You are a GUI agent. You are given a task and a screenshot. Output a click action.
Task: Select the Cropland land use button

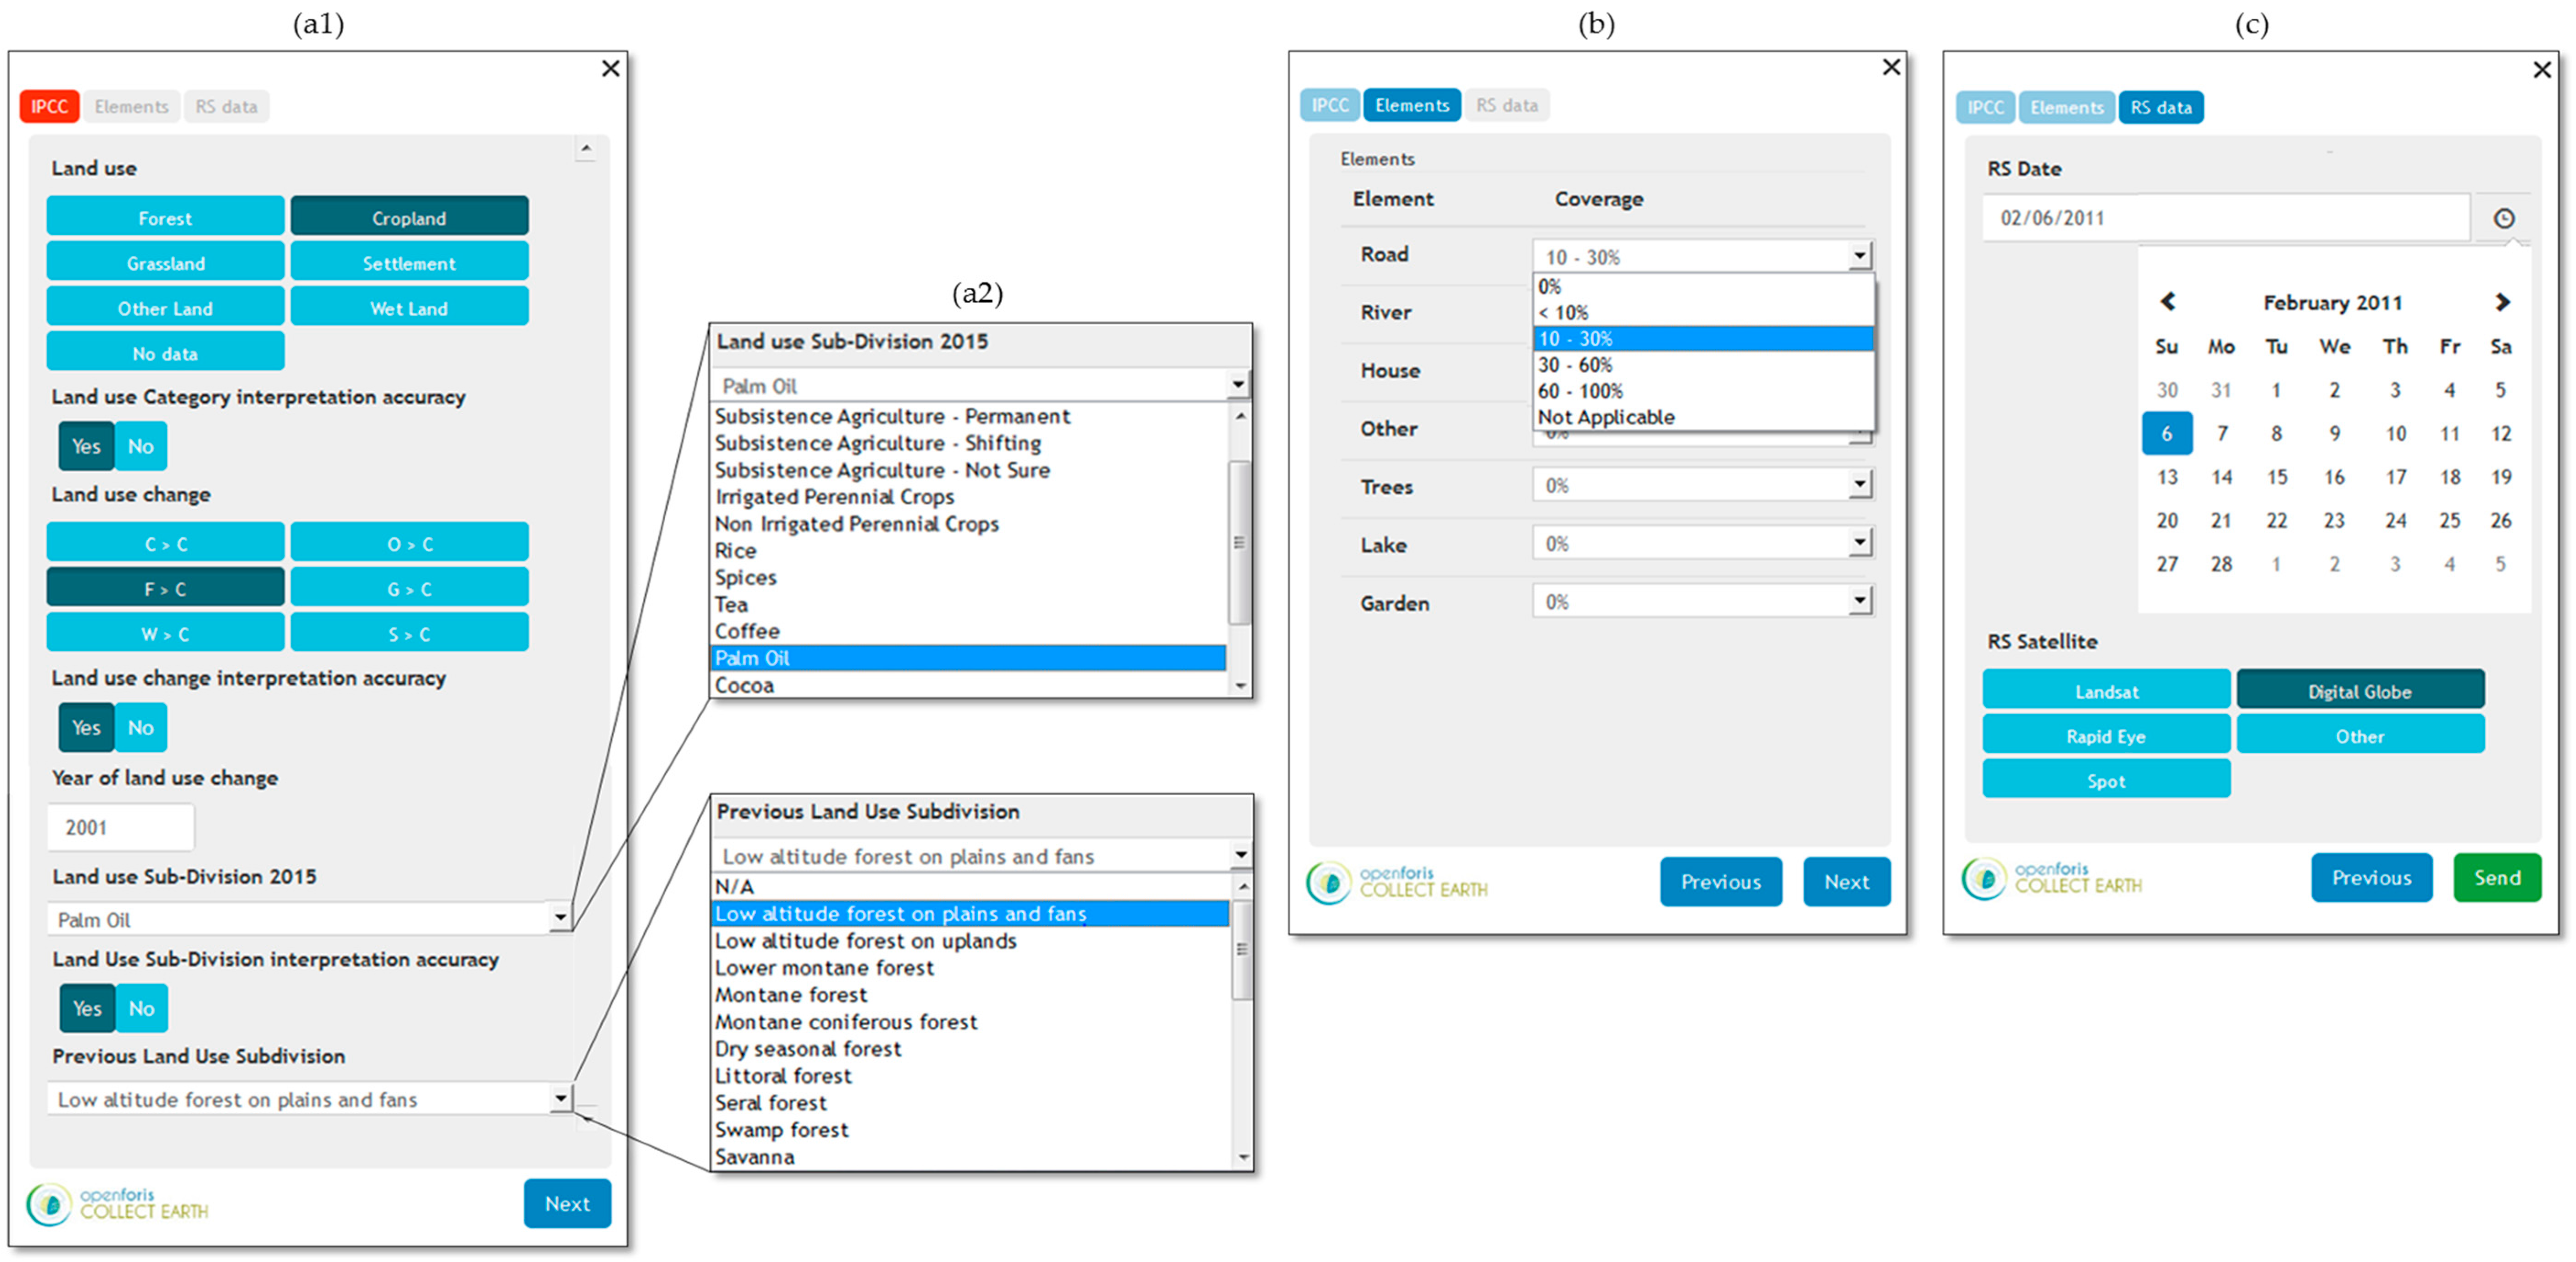[x=409, y=217]
